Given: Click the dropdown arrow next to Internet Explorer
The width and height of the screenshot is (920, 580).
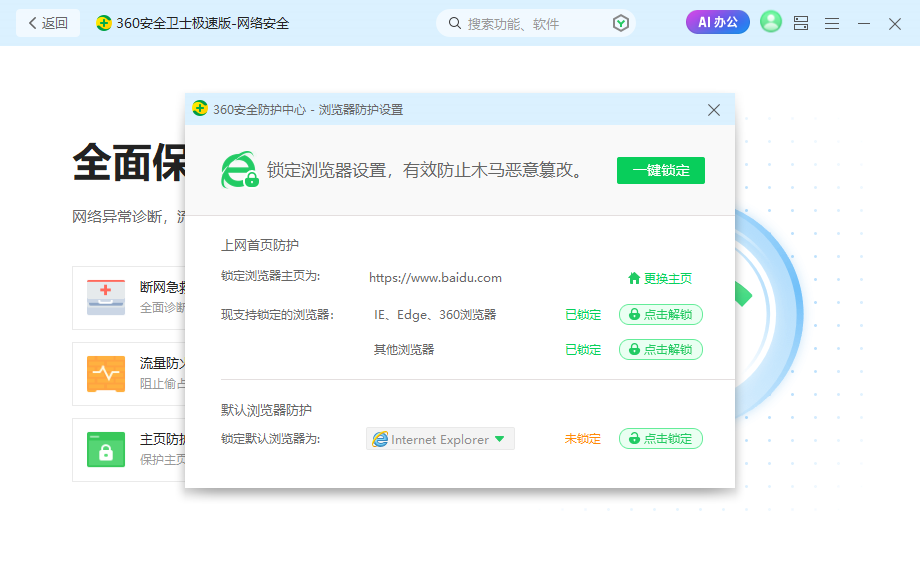Looking at the screenshot, I should pyautogui.click(x=499, y=439).
